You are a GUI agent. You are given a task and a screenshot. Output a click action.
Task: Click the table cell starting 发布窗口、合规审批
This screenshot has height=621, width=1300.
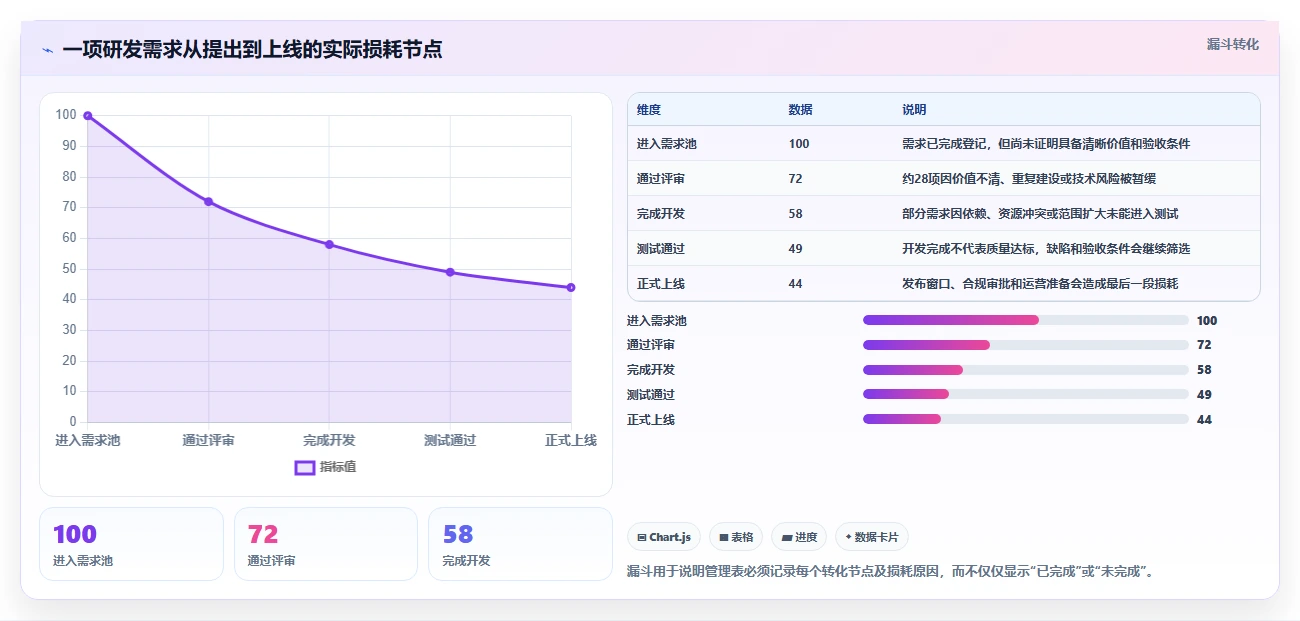1040,284
